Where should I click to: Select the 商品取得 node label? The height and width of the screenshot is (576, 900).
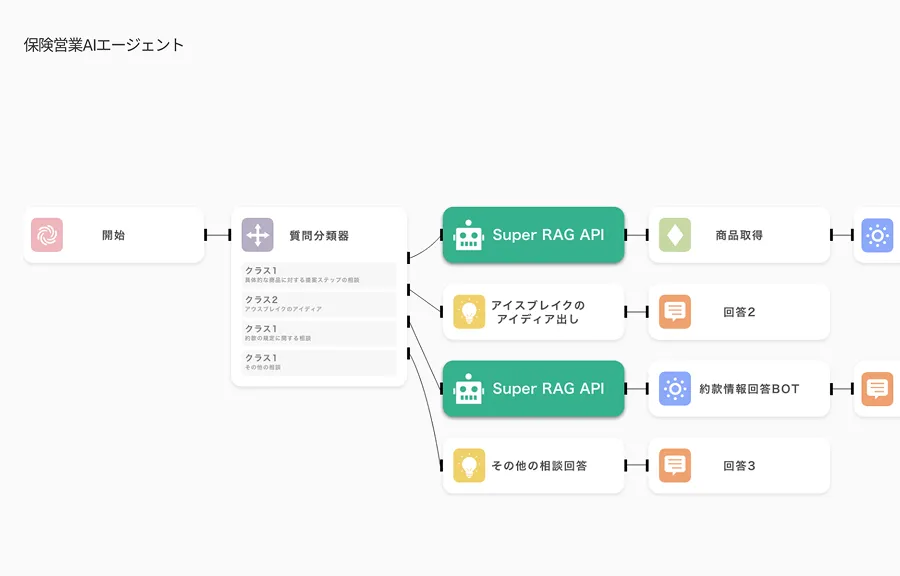tap(739, 235)
